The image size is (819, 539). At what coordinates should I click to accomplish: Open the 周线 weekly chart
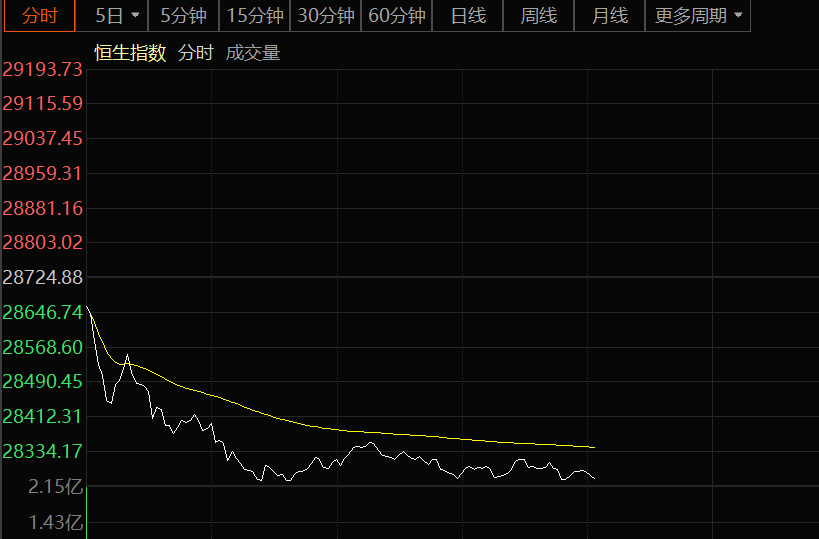pyautogui.click(x=539, y=16)
